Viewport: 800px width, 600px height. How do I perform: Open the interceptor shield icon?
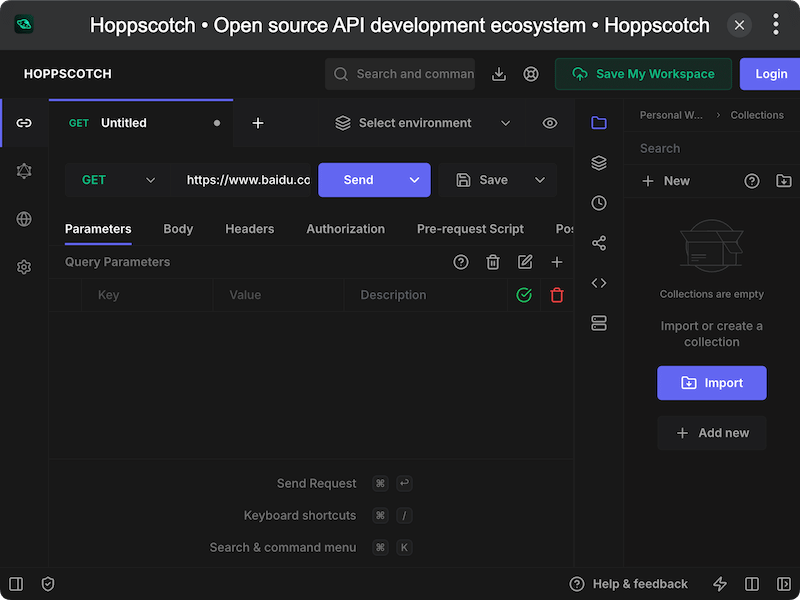tap(48, 584)
